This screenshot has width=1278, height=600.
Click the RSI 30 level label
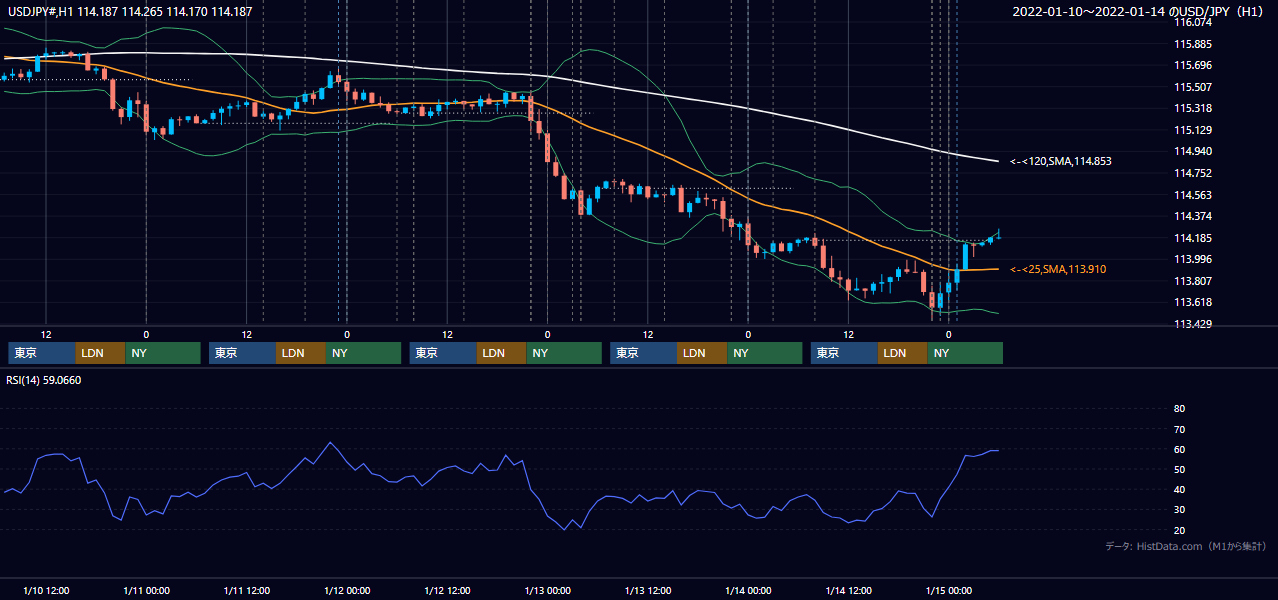pos(1179,510)
